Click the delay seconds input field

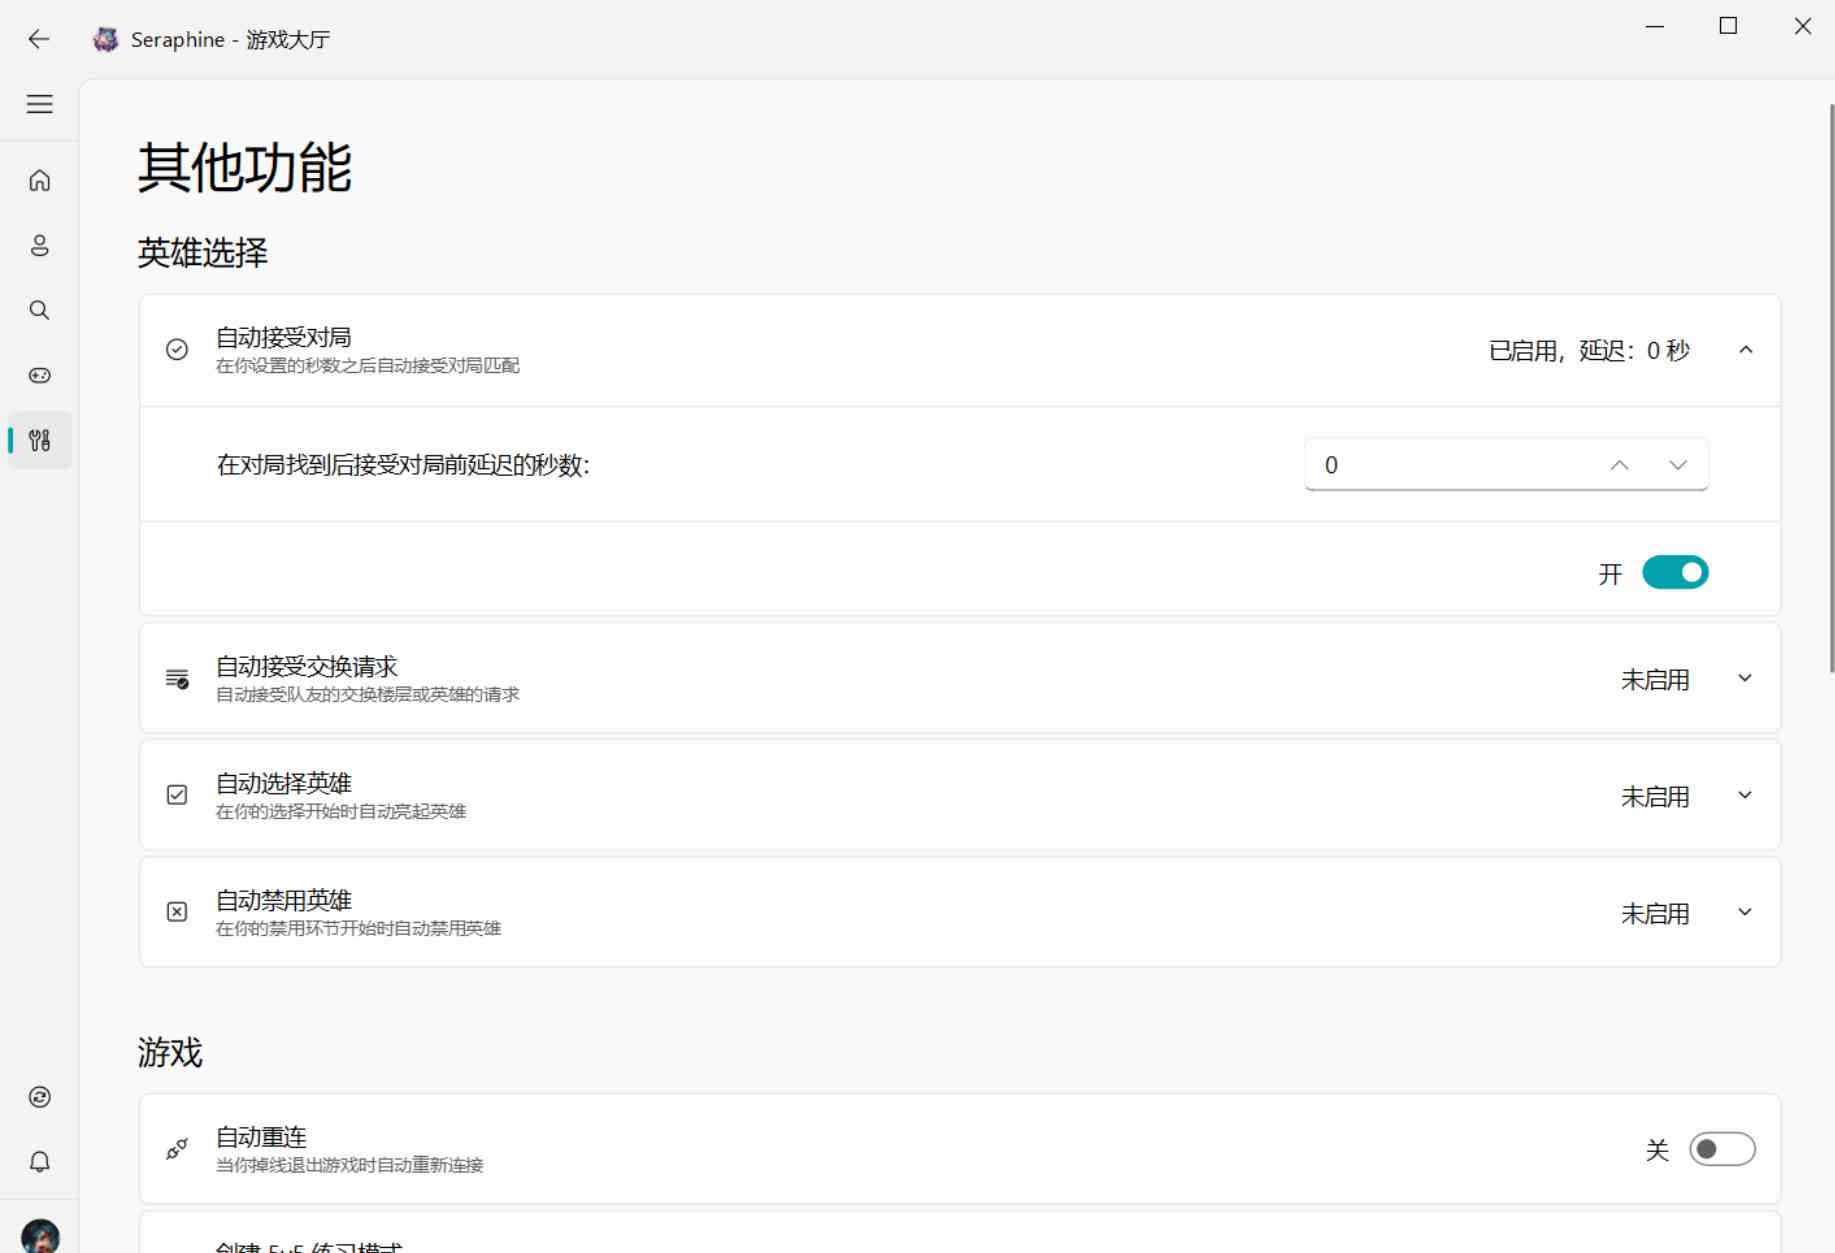click(1506, 465)
